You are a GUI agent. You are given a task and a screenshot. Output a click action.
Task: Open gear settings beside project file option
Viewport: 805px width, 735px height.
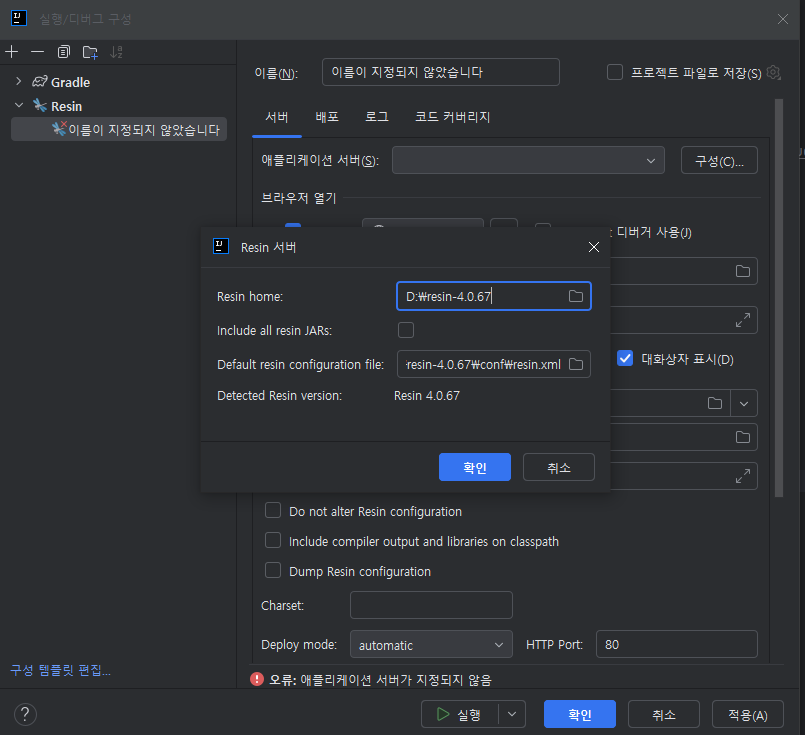(773, 72)
